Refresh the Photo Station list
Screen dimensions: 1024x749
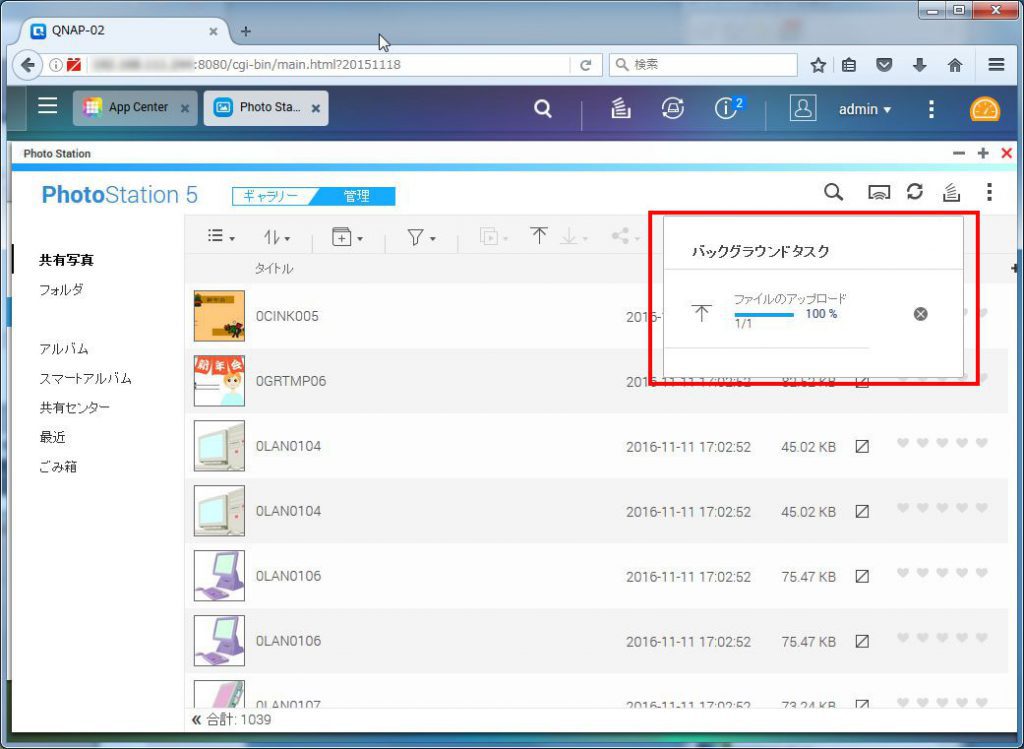coord(914,192)
